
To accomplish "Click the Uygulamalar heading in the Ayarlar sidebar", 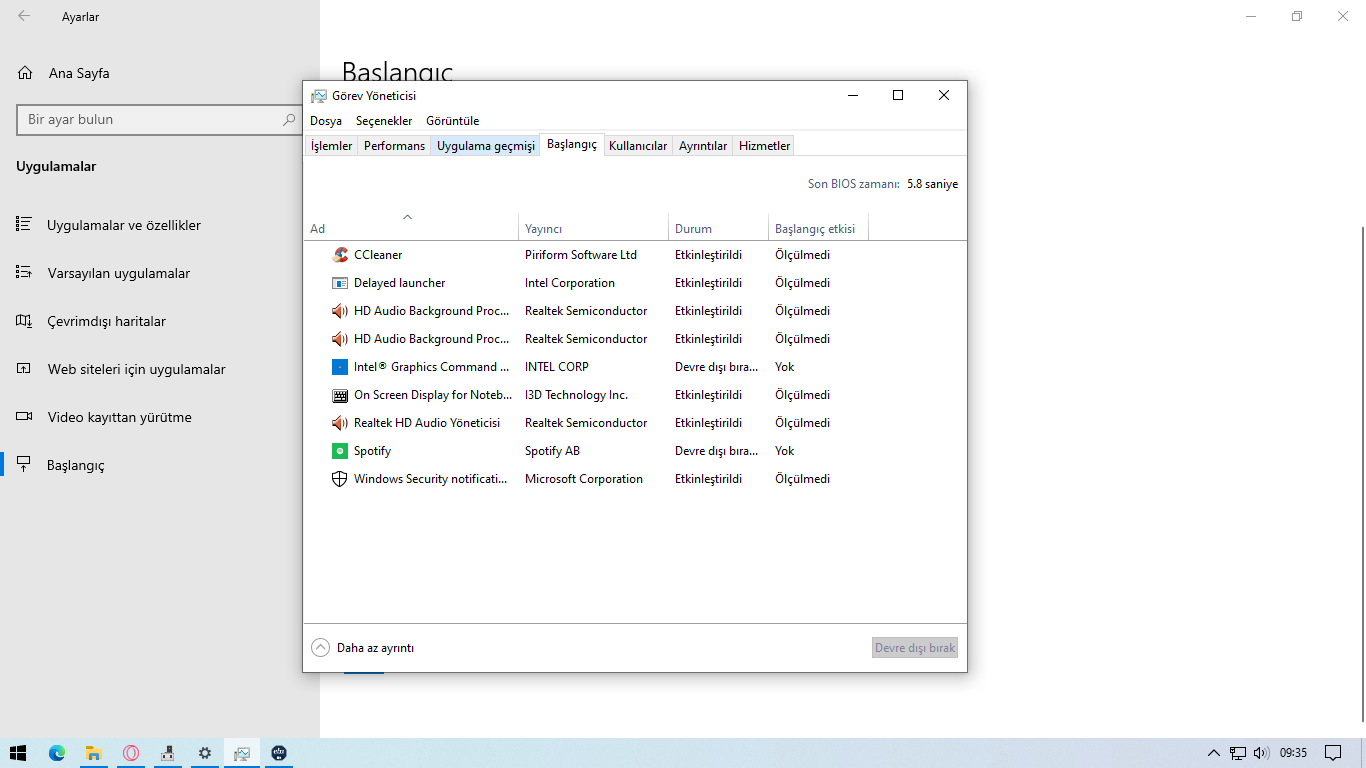I will tap(56, 167).
